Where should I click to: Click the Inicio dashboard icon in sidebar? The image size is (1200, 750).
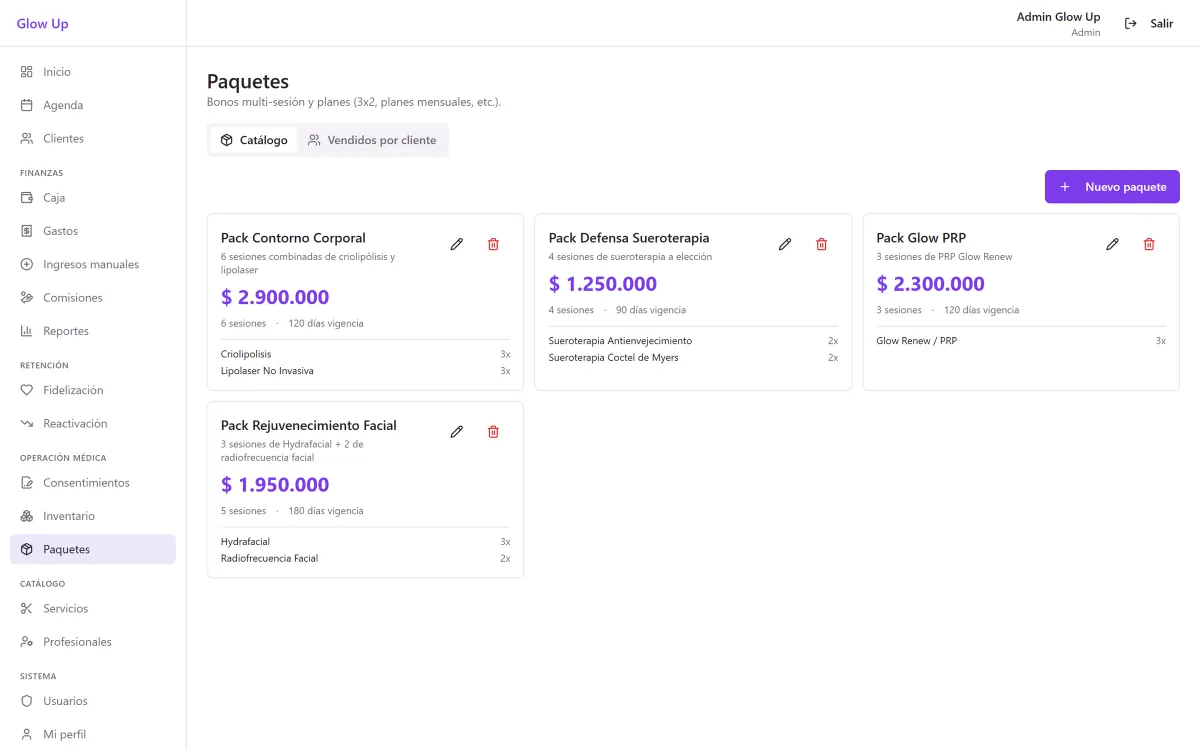(x=27, y=72)
